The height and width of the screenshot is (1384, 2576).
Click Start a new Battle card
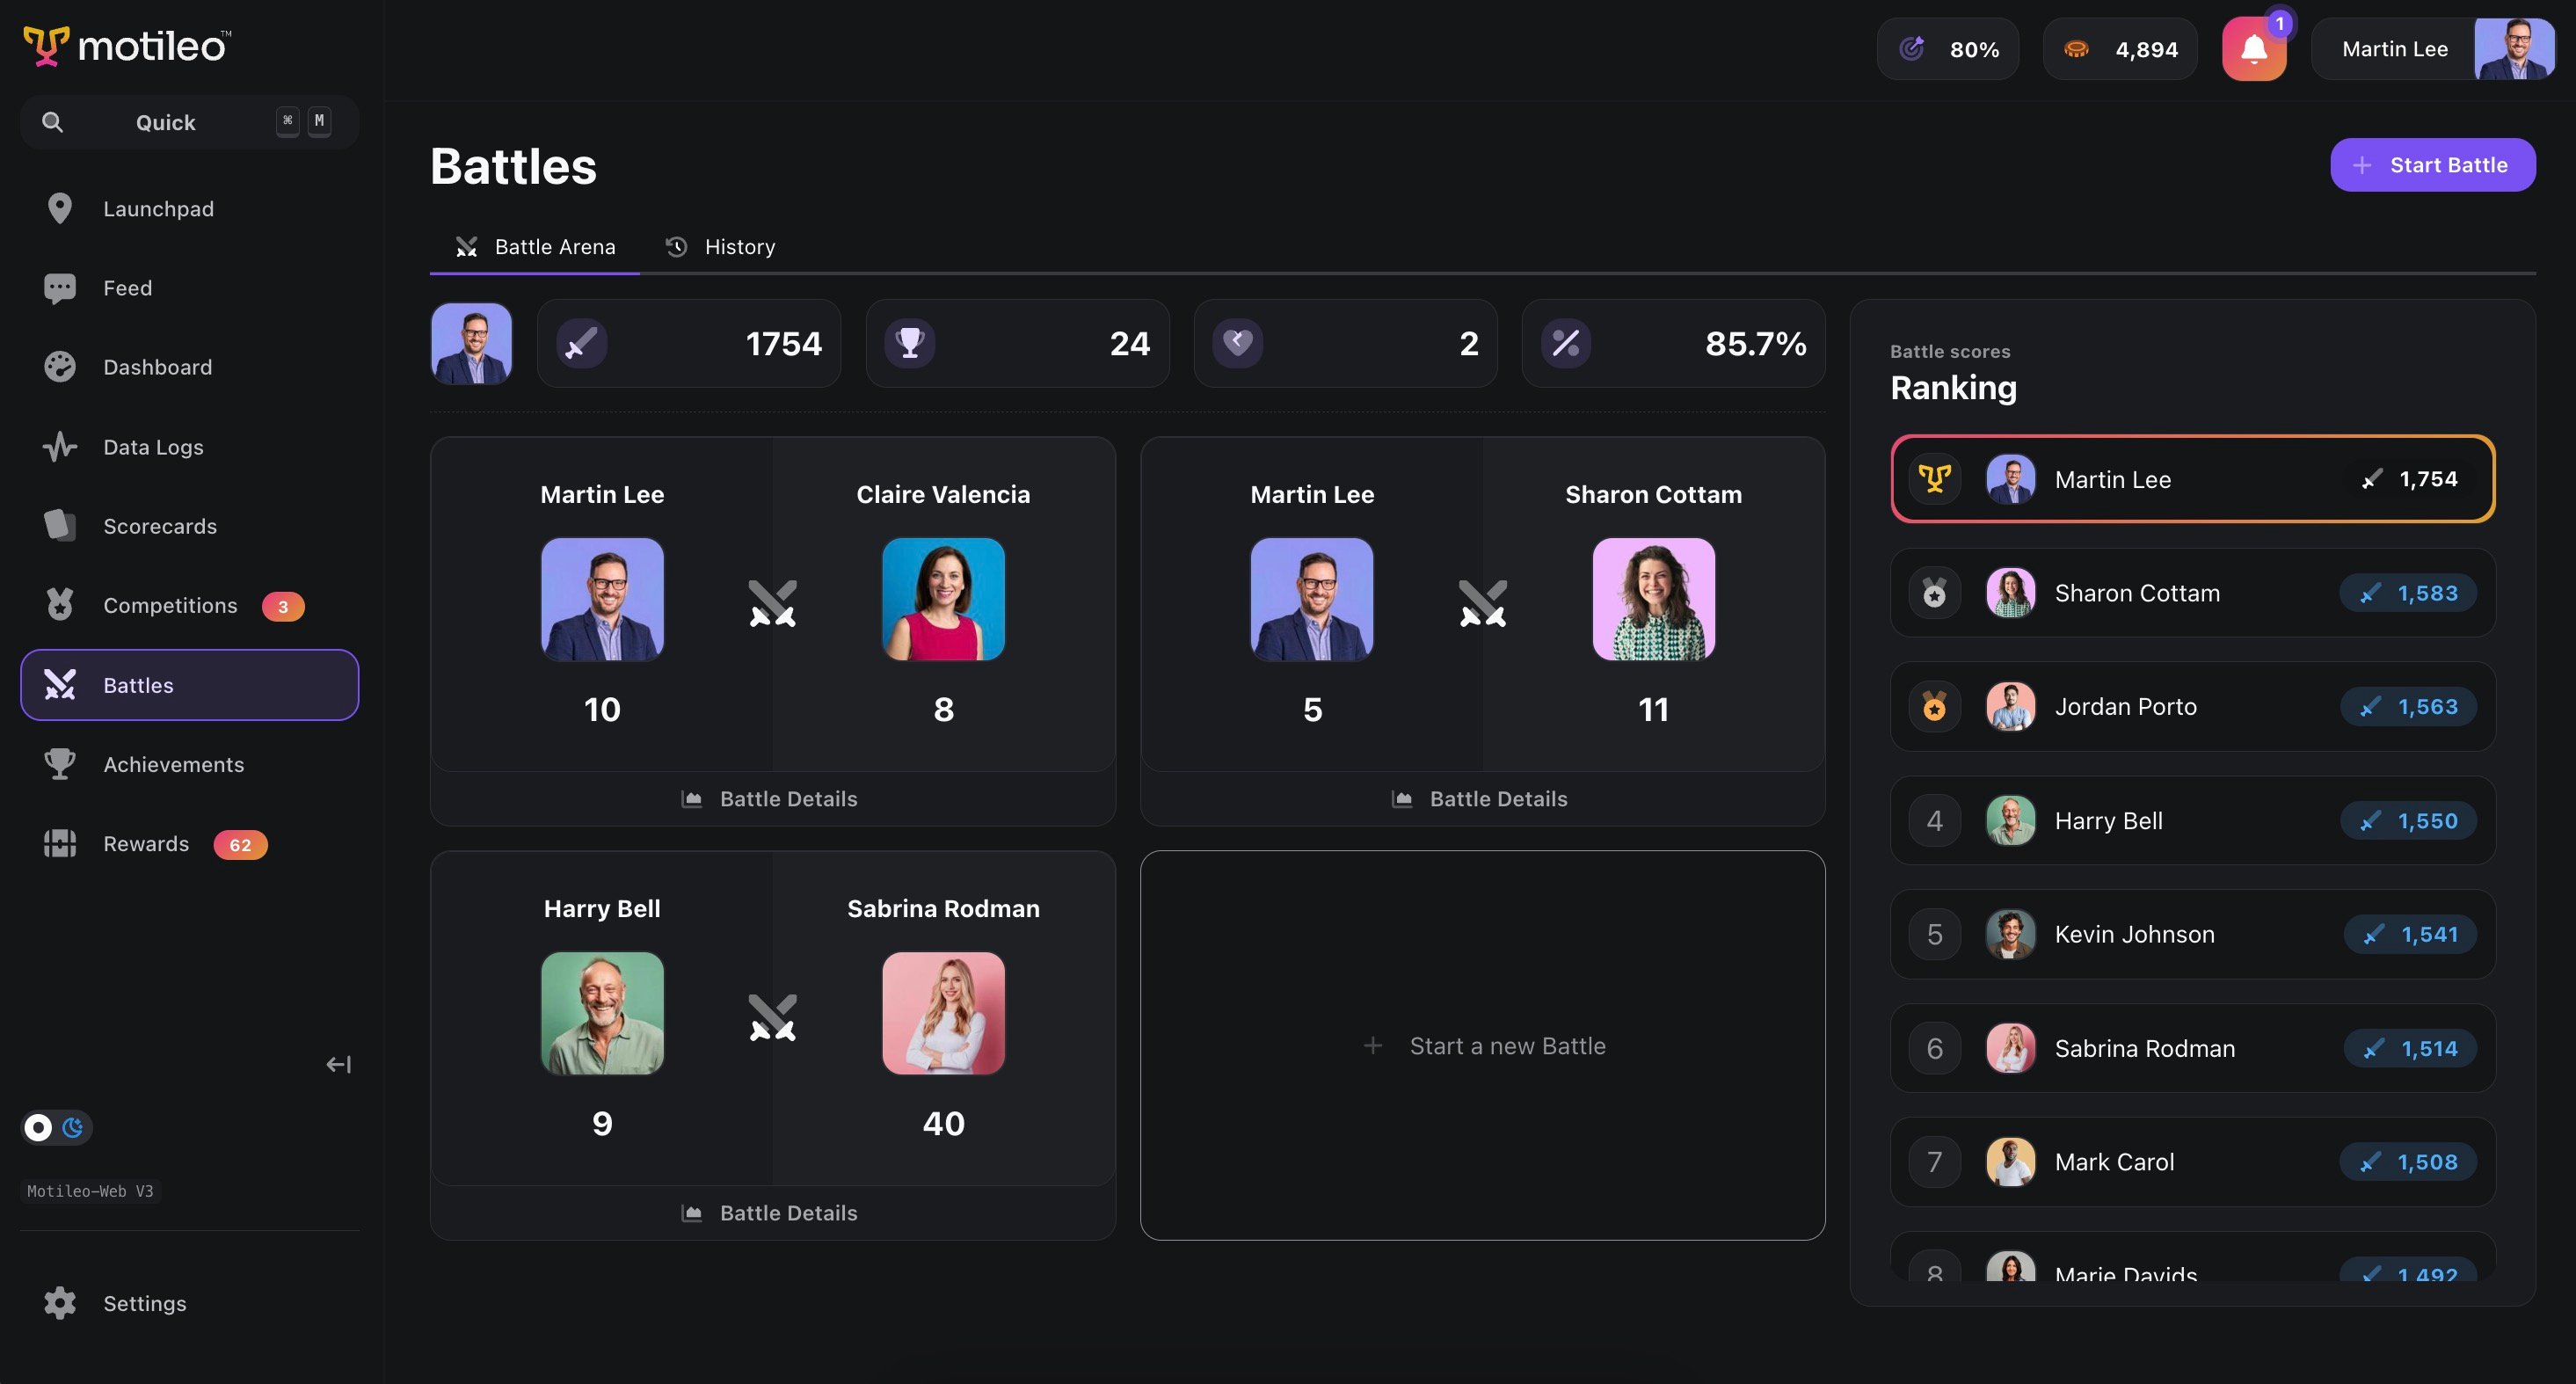pyautogui.click(x=1482, y=1046)
